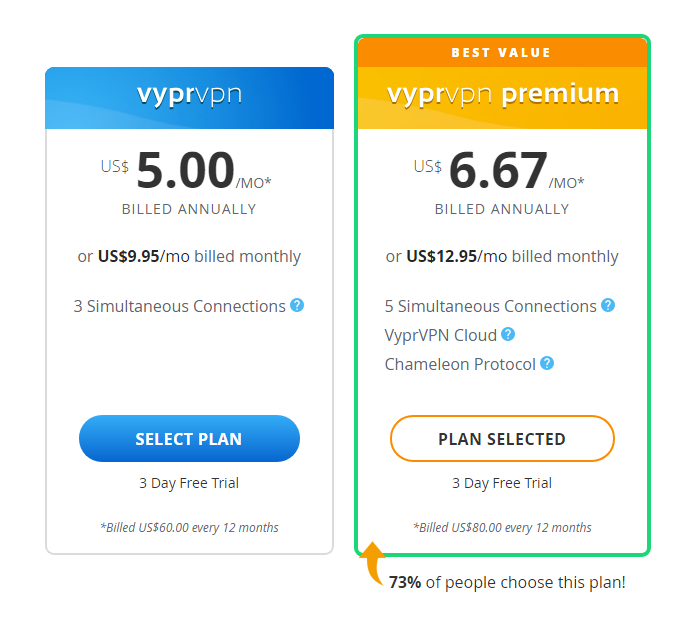Screen dimensions: 690x618
Task: Select the 6.67 per month price
Action: click(x=499, y=170)
